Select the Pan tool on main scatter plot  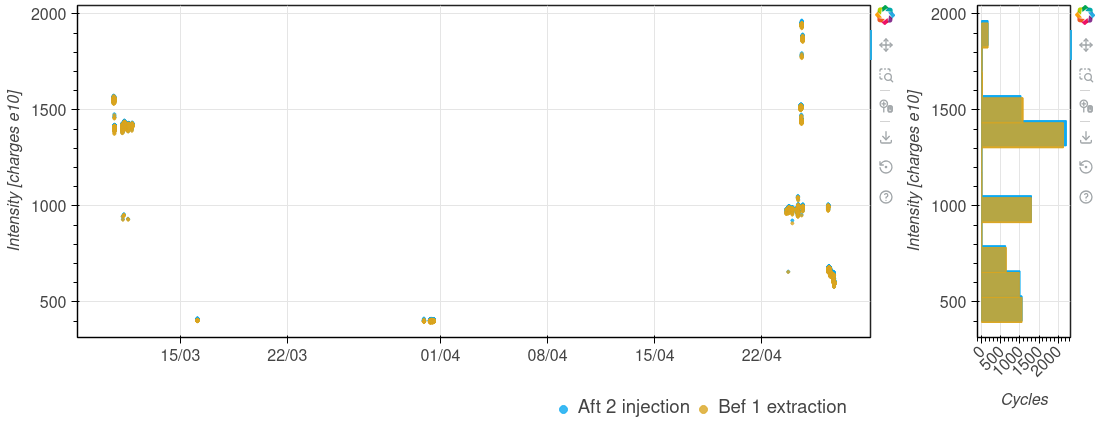(886, 45)
